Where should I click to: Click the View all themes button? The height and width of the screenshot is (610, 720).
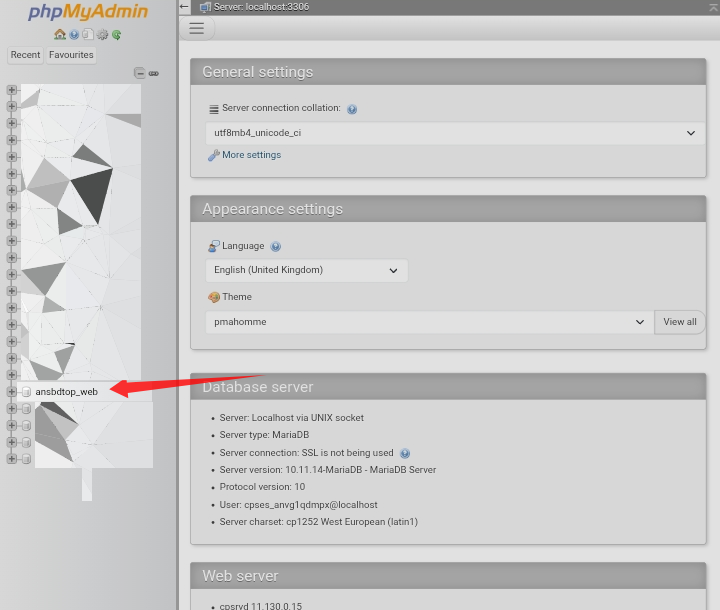[680, 322]
